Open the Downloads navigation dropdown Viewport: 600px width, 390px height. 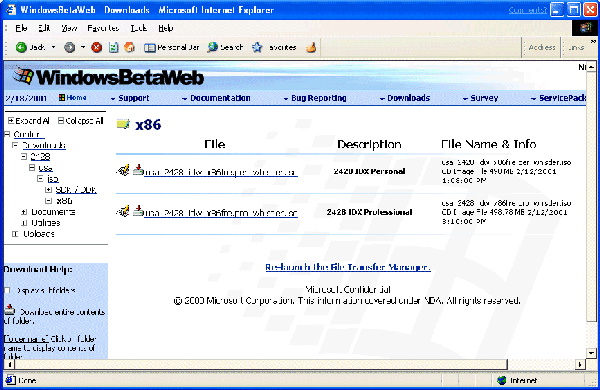point(405,98)
